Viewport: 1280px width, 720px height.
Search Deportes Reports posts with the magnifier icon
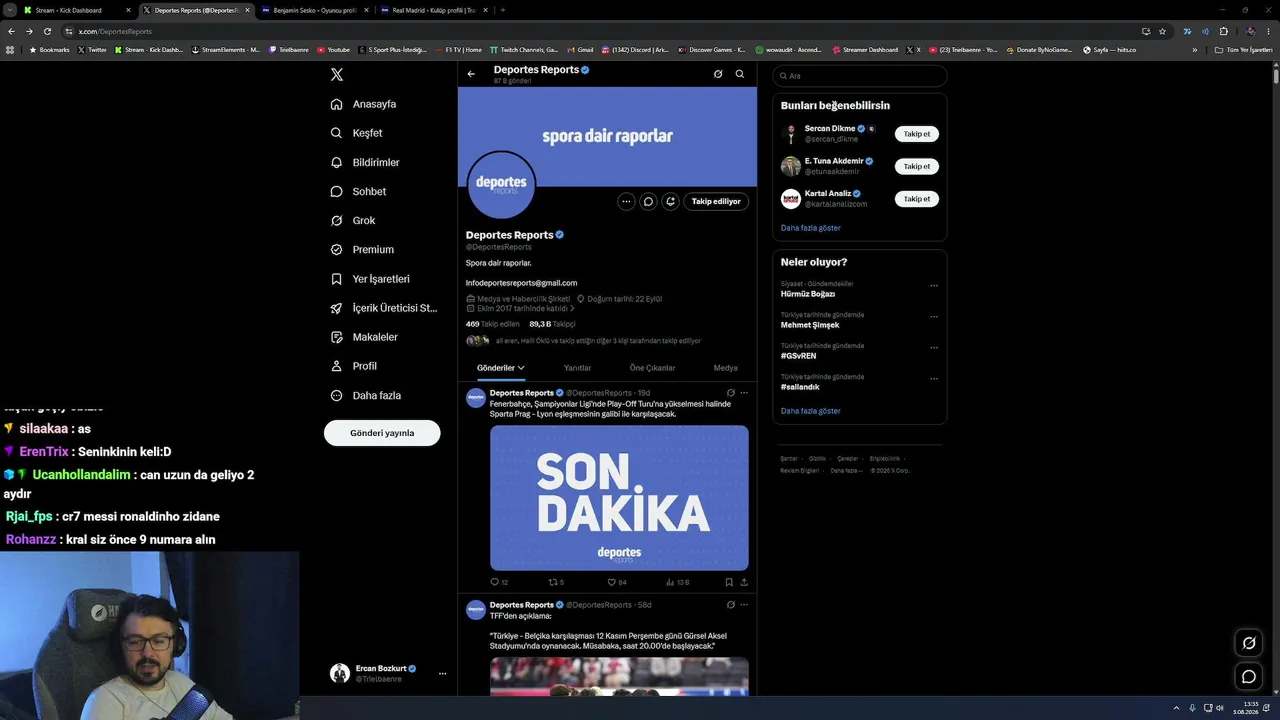(740, 74)
